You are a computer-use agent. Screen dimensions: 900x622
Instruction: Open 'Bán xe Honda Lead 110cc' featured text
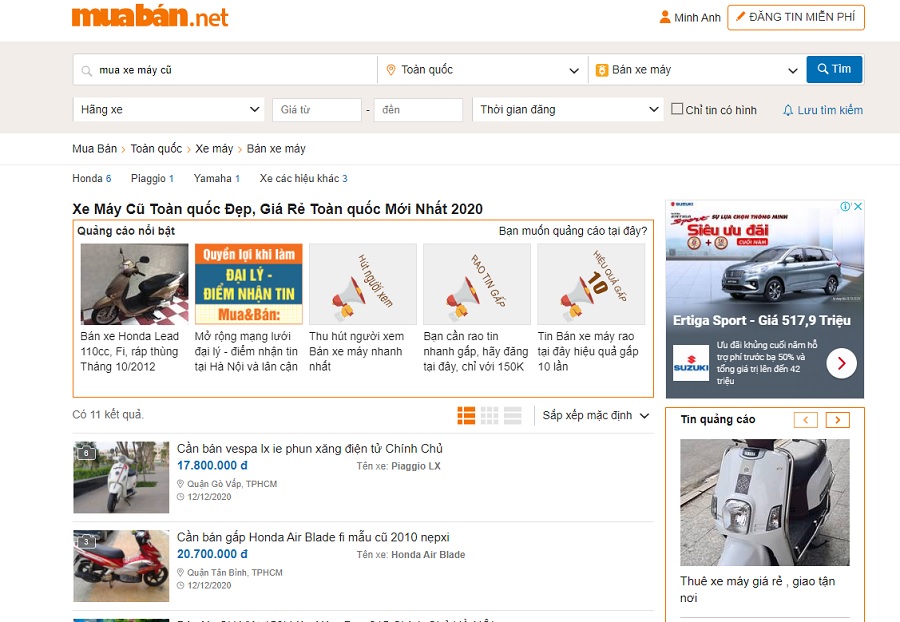coord(130,351)
